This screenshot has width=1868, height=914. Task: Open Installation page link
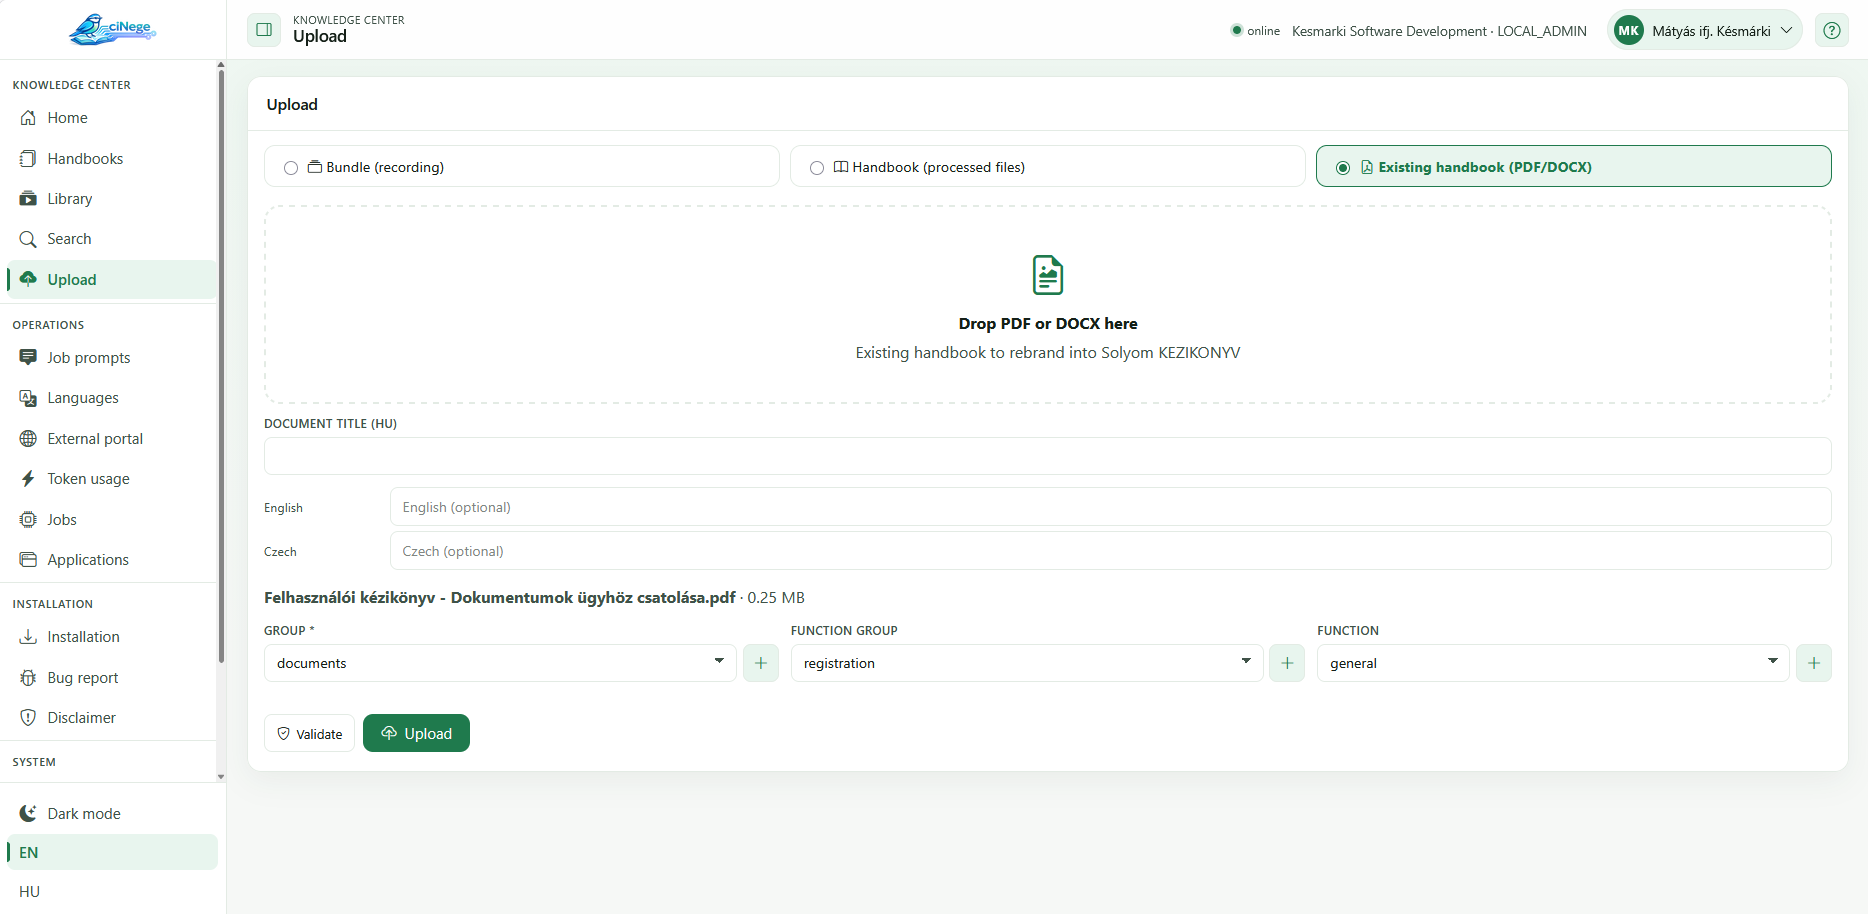click(112, 637)
